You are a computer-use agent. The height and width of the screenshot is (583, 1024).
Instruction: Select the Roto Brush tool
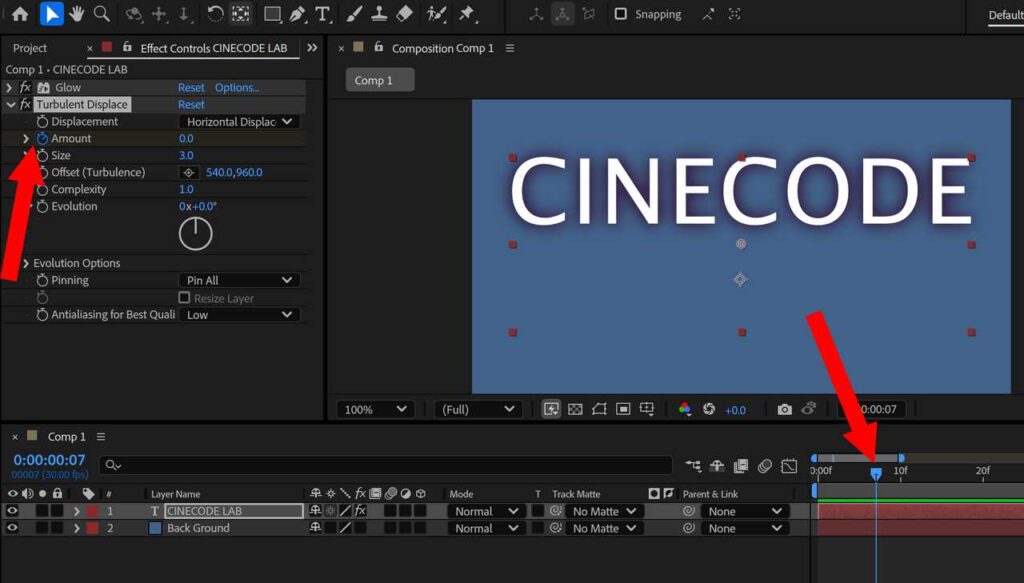(x=436, y=14)
